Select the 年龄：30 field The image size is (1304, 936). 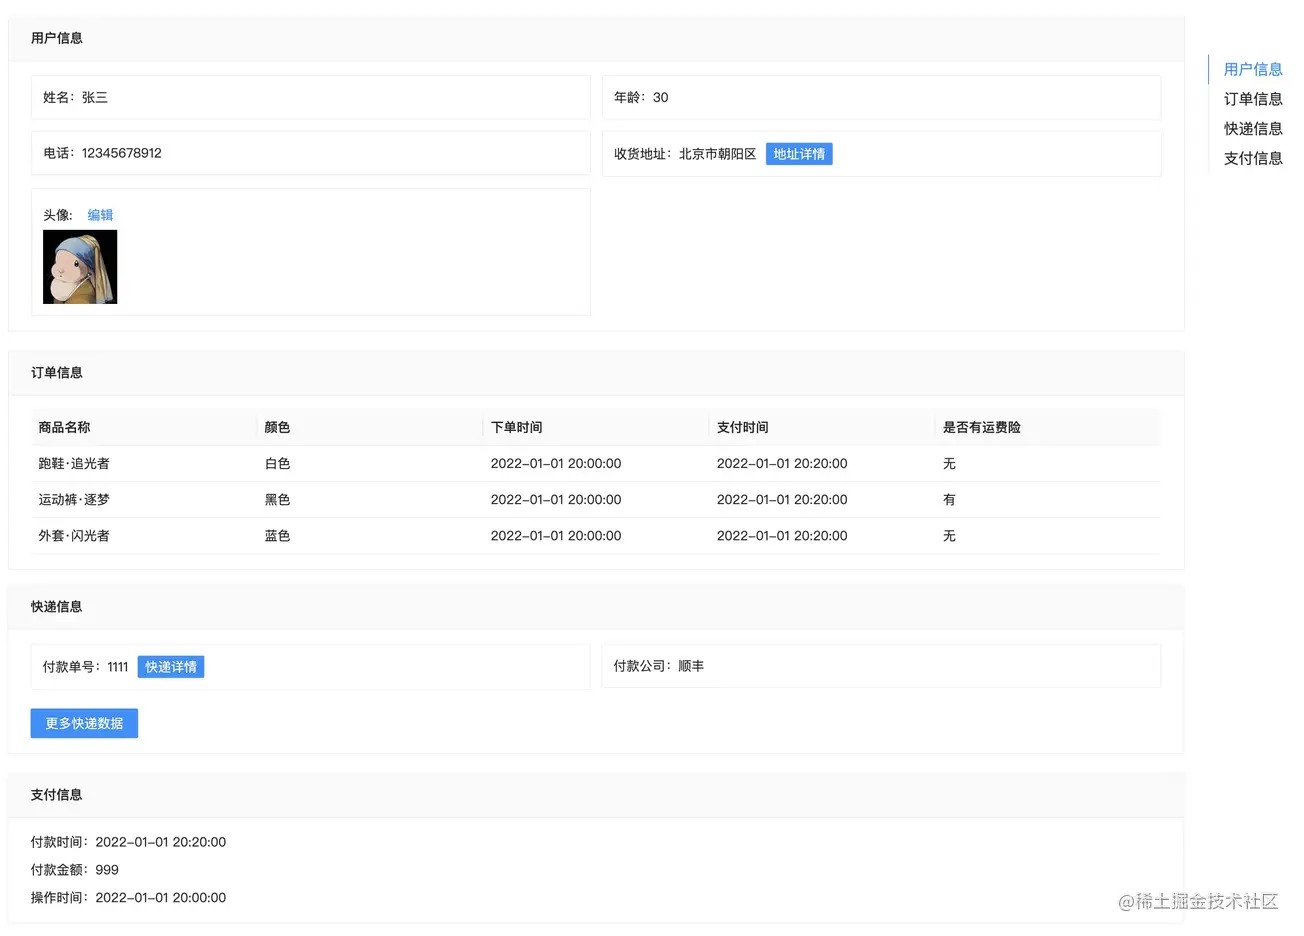tap(881, 98)
